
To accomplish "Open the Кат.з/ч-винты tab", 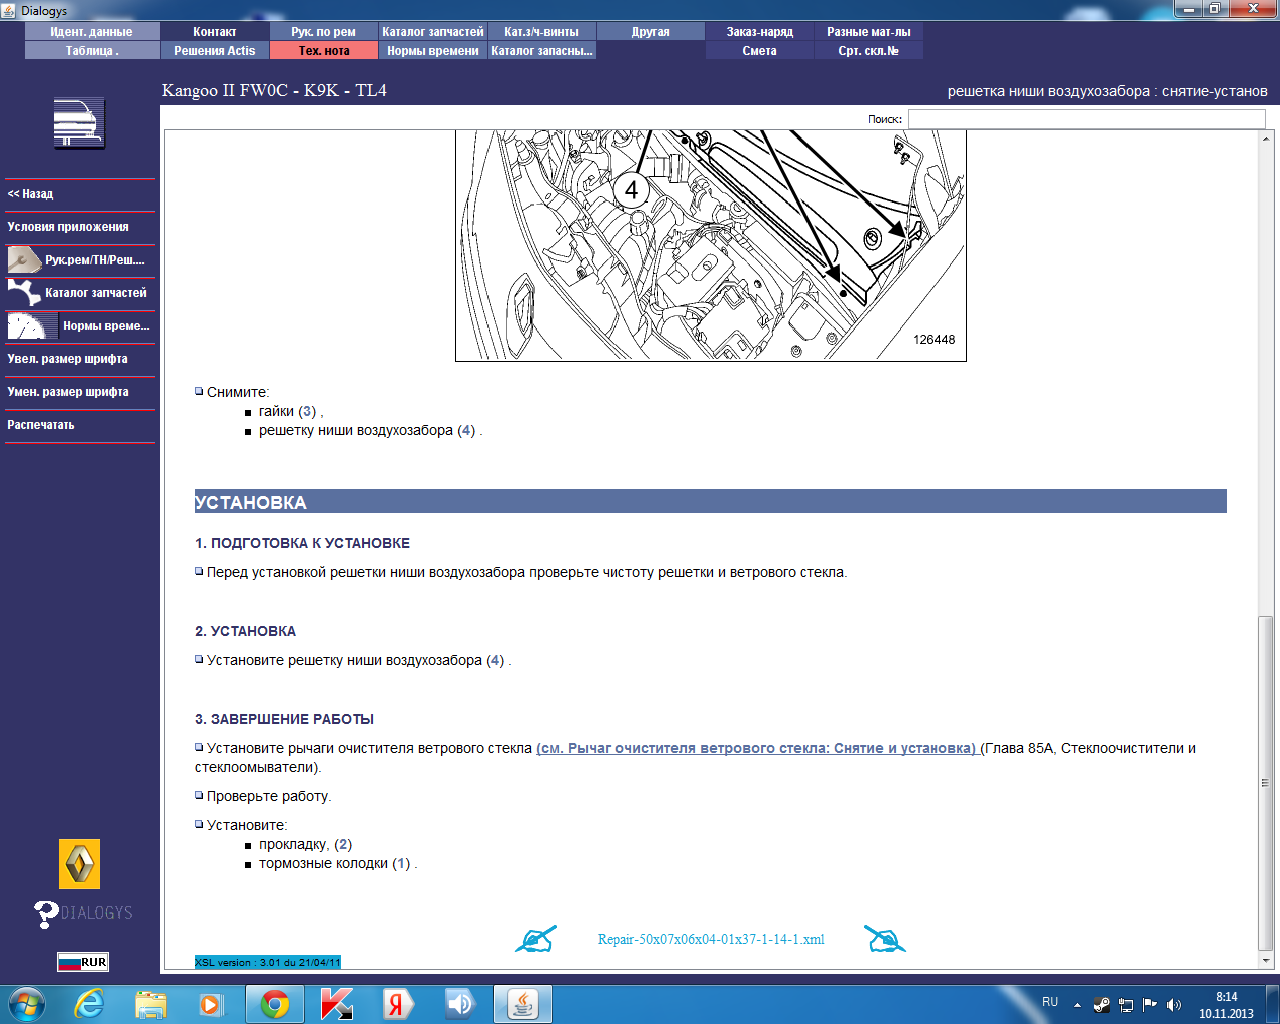I will coord(542,32).
